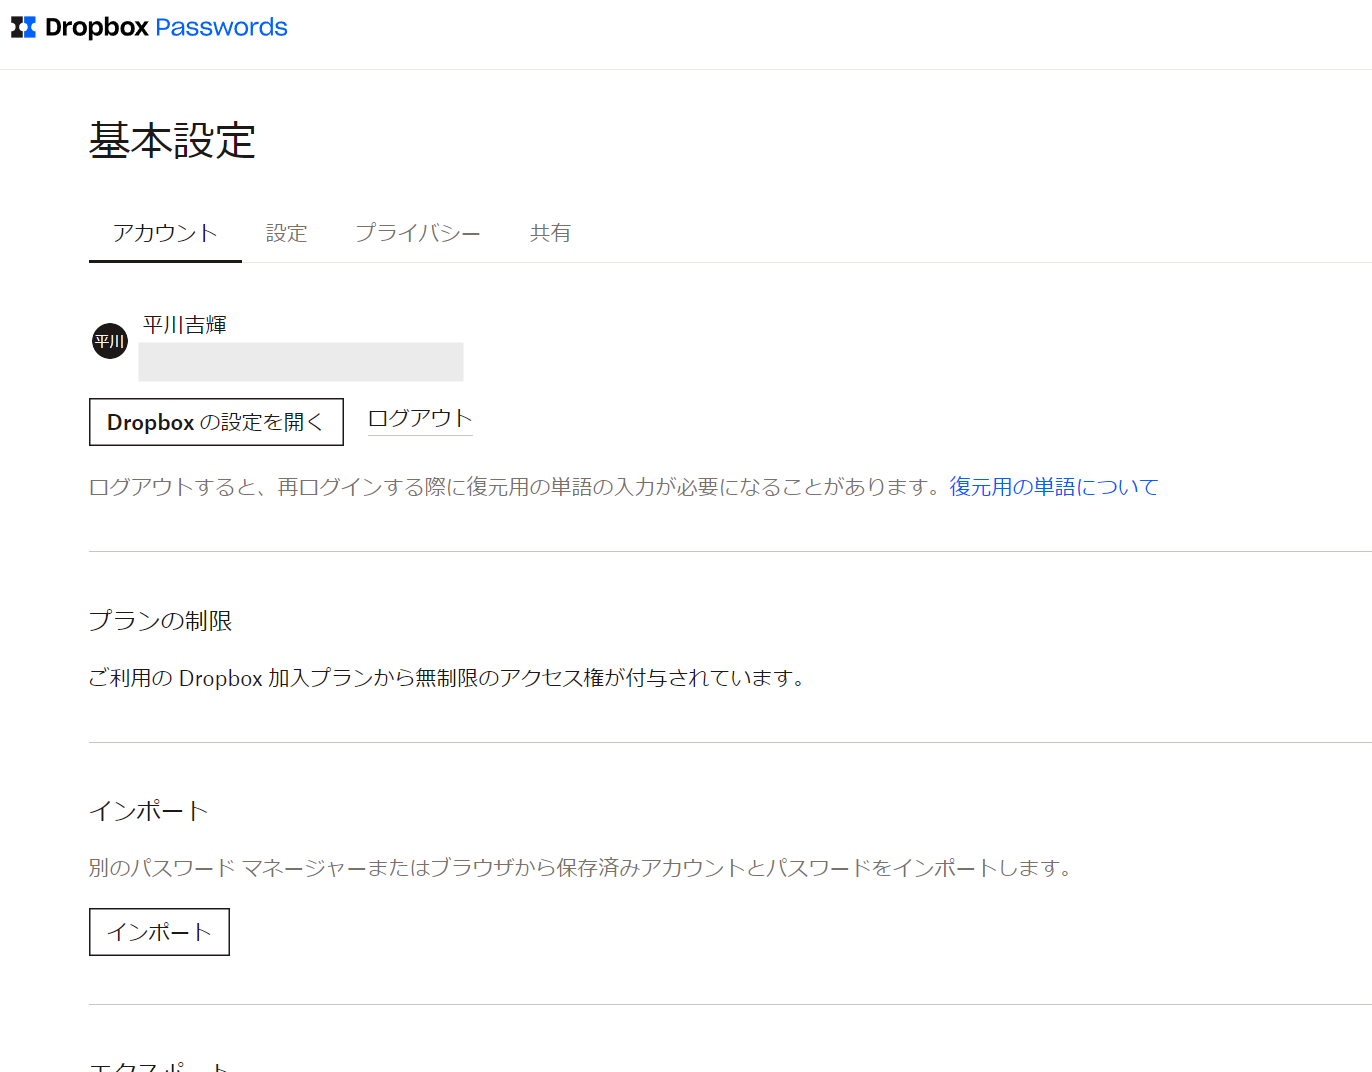Click the ログアウト link
Image resolution: width=1372 pixels, height=1072 pixels.
420,418
